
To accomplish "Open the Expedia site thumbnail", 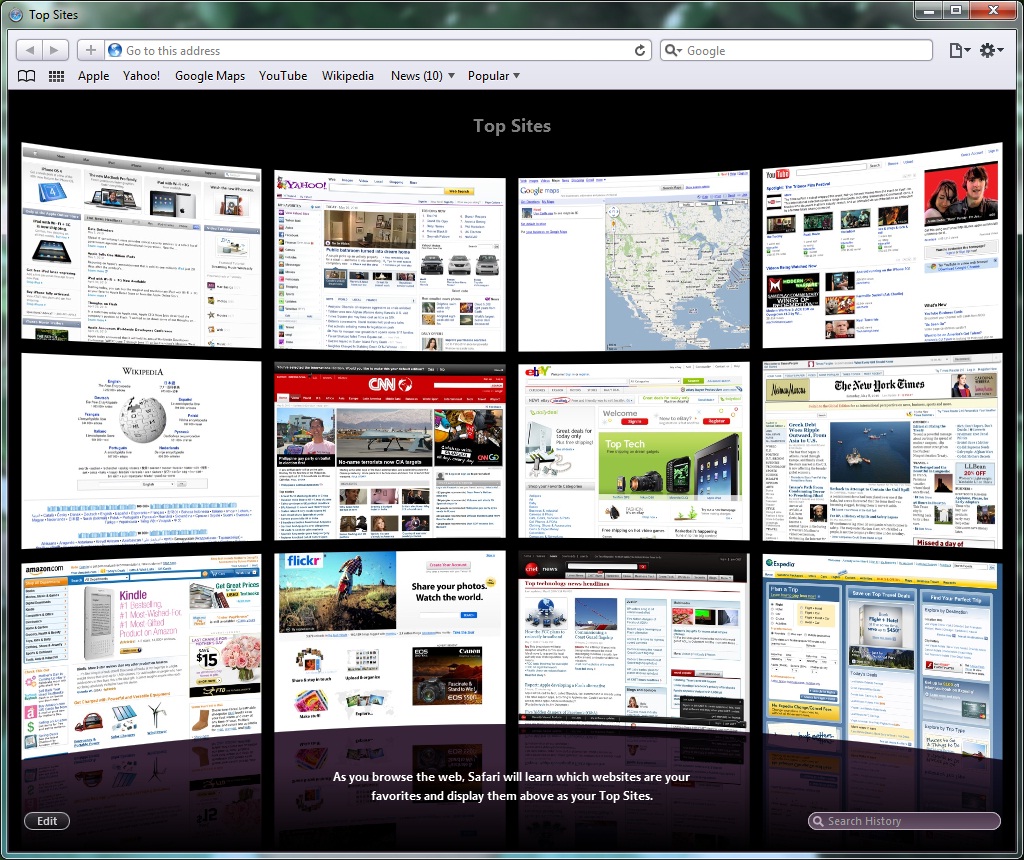I will (x=882, y=656).
